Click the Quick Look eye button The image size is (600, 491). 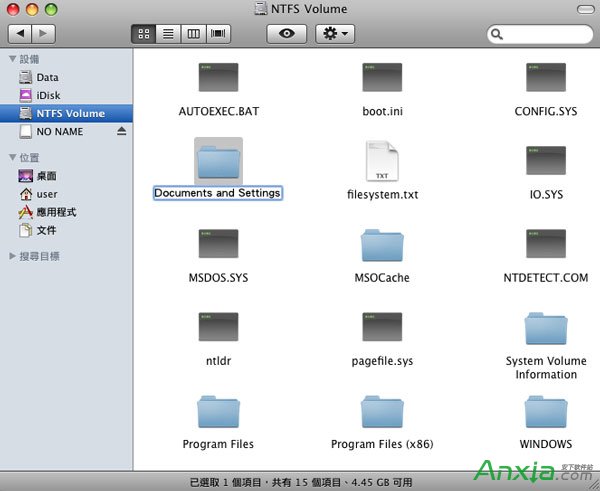(287, 34)
